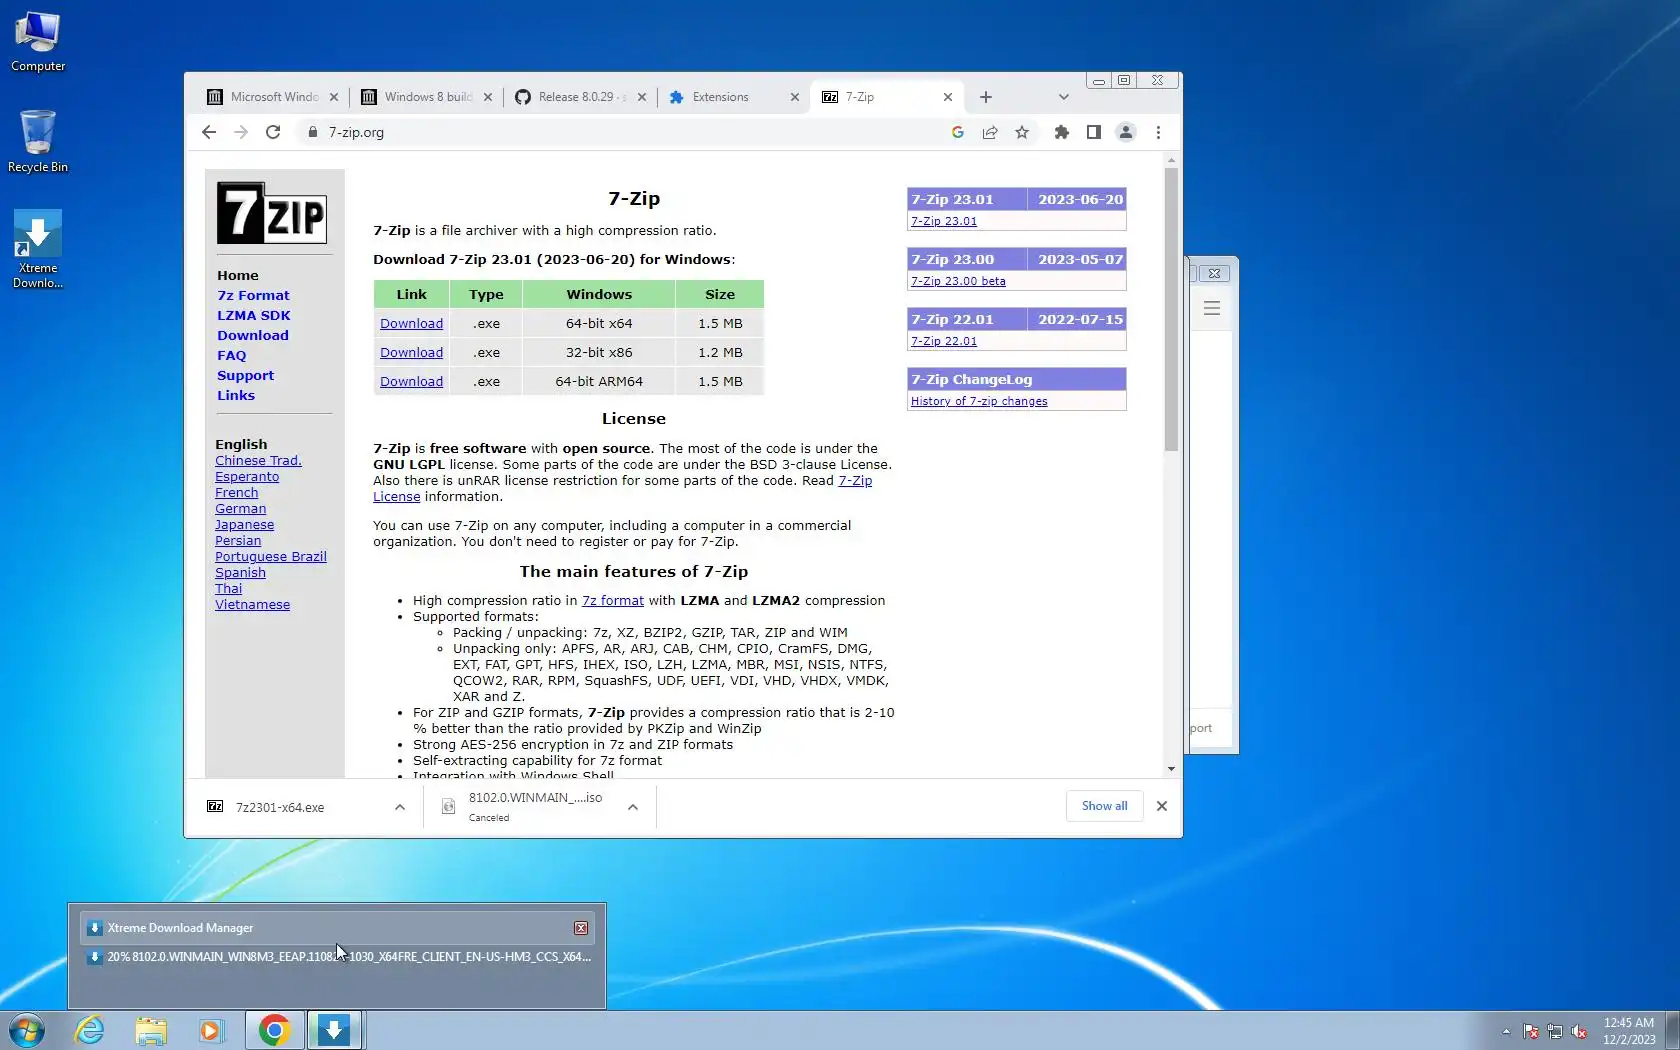The width and height of the screenshot is (1680, 1050).
Task: Open the FAQ sidebar link
Action: [231, 356]
